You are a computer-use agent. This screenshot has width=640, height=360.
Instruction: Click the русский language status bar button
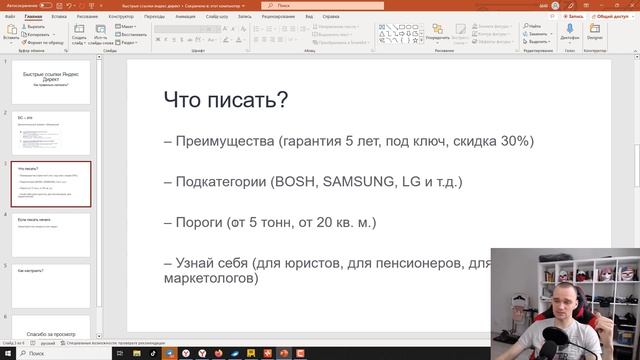pyautogui.click(x=48, y=343)
